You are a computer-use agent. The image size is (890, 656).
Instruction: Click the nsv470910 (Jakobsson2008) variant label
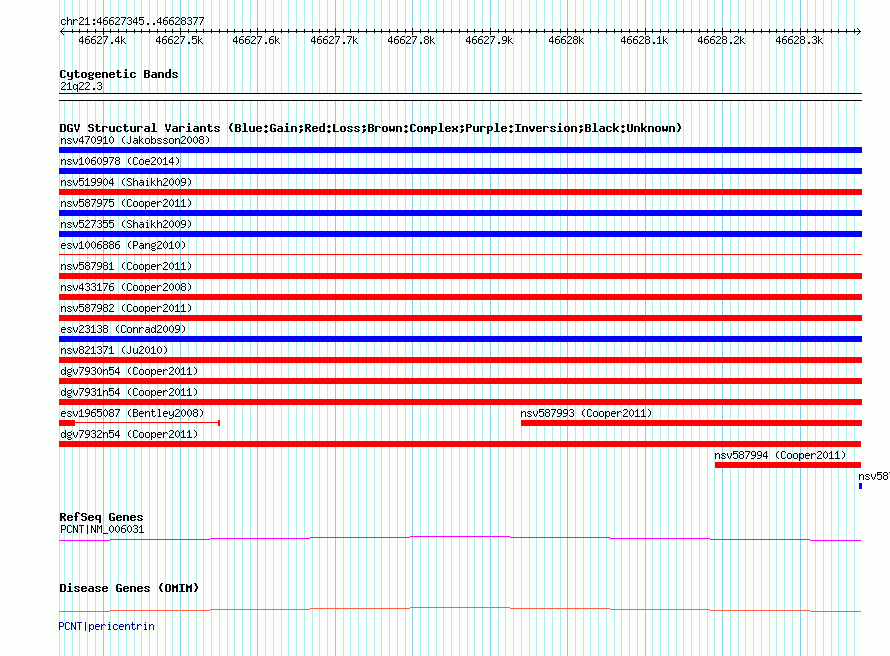click(135, 140)
